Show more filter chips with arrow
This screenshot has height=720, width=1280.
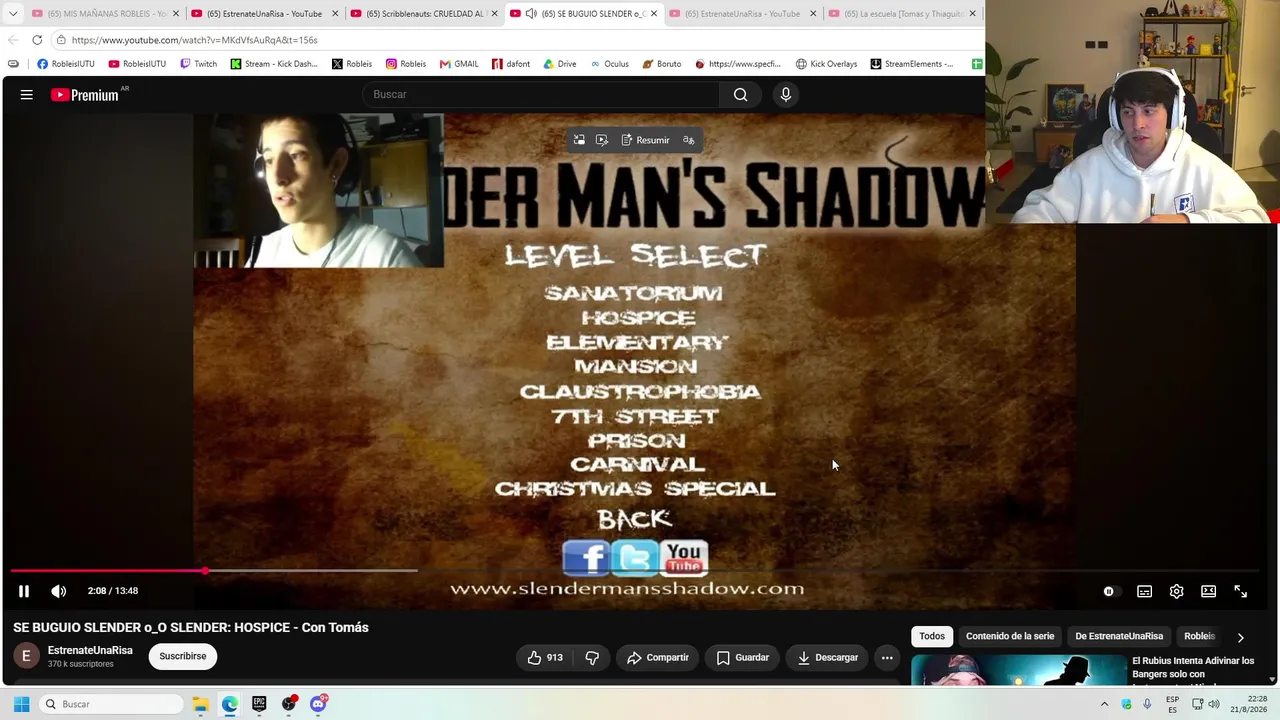coord(1241,637)
